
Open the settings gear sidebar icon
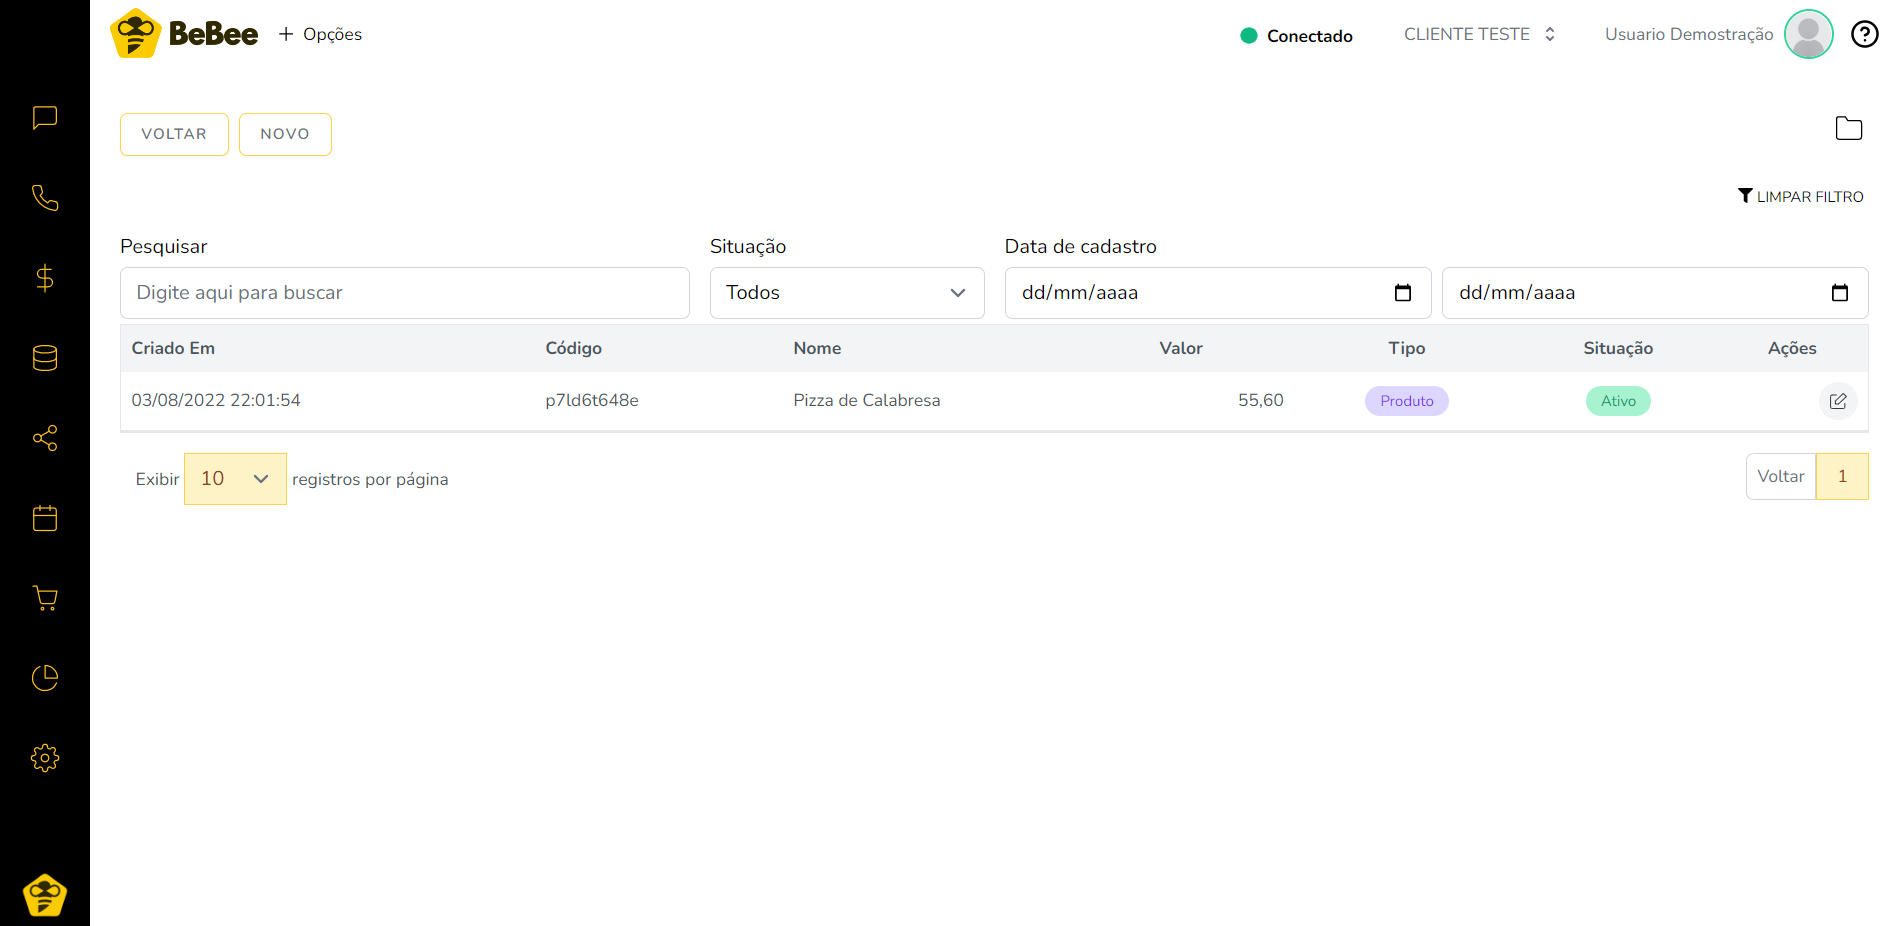tap(45, 758)
